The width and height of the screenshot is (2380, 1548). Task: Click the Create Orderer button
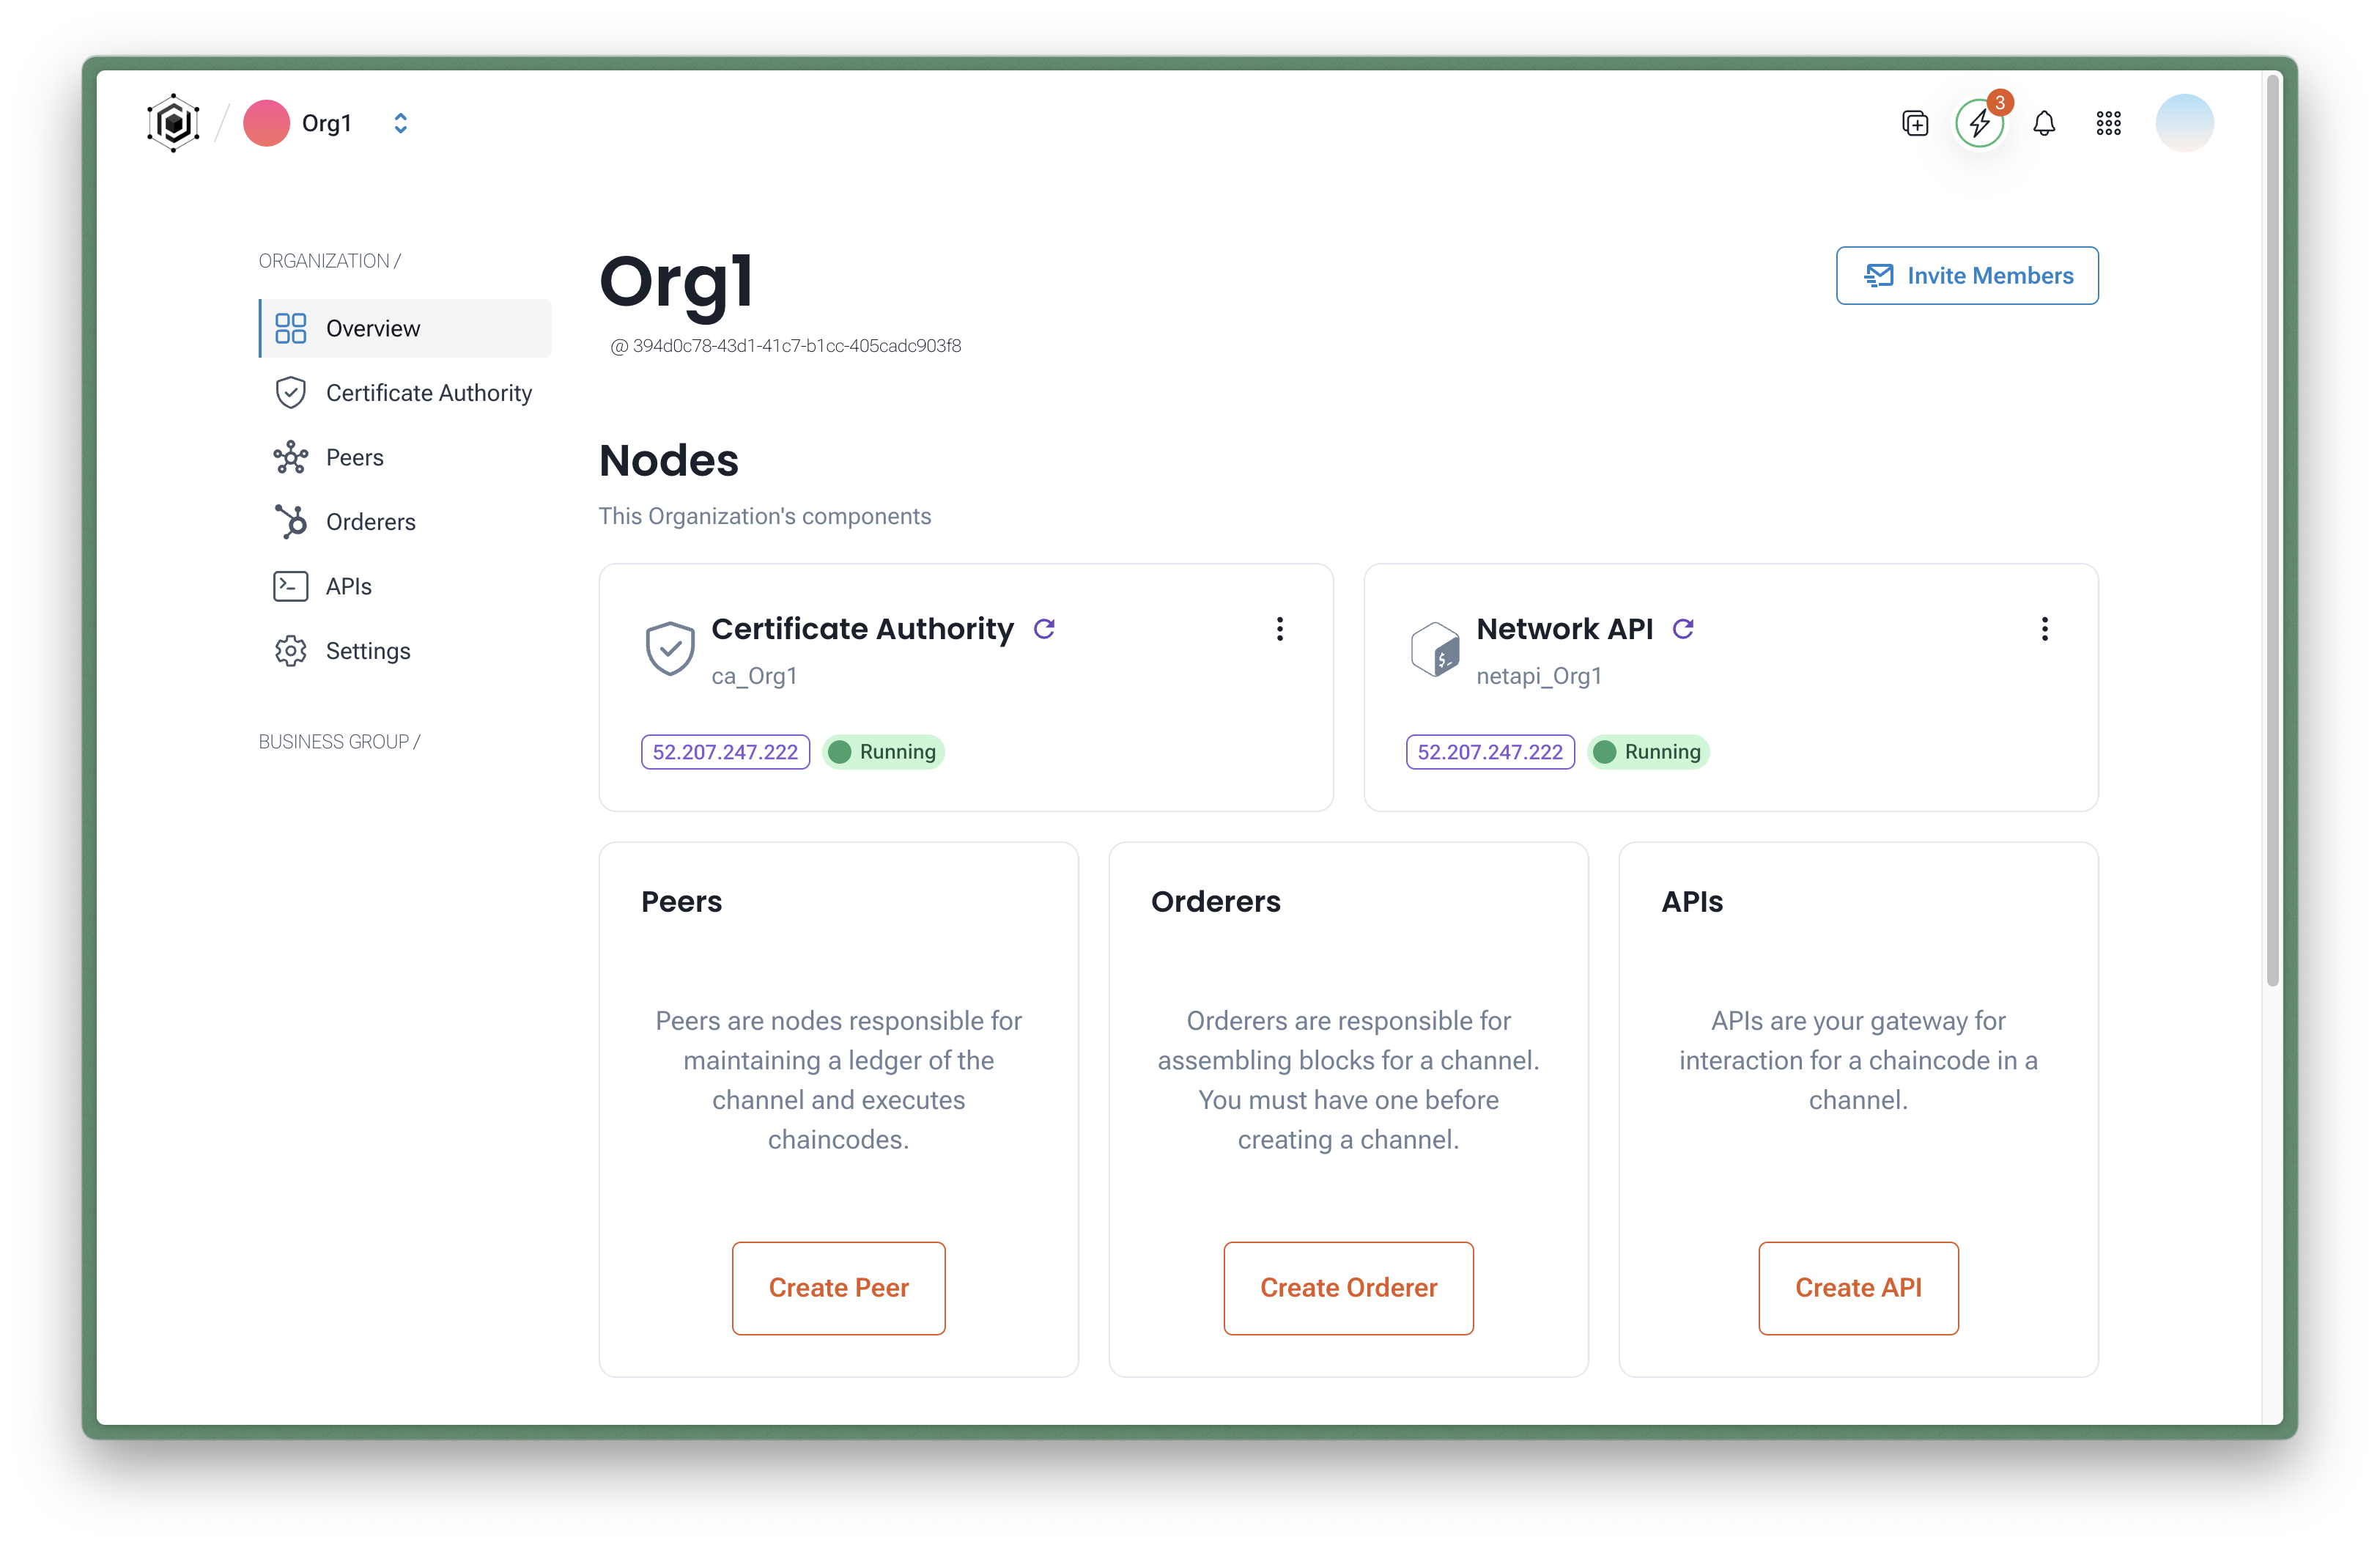1350,1288
